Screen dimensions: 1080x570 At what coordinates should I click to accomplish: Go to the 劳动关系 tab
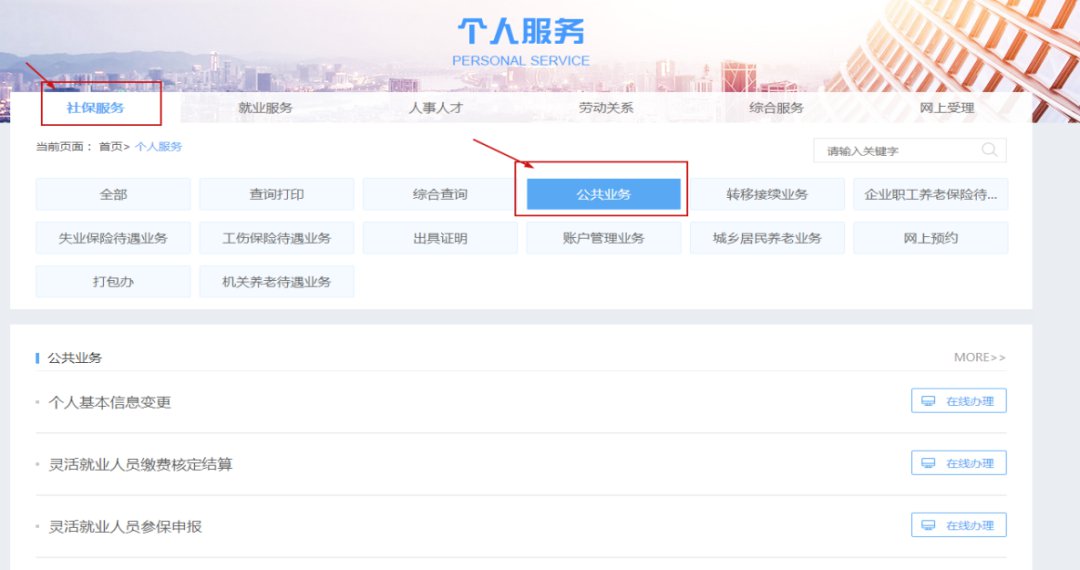pos(606,107)
